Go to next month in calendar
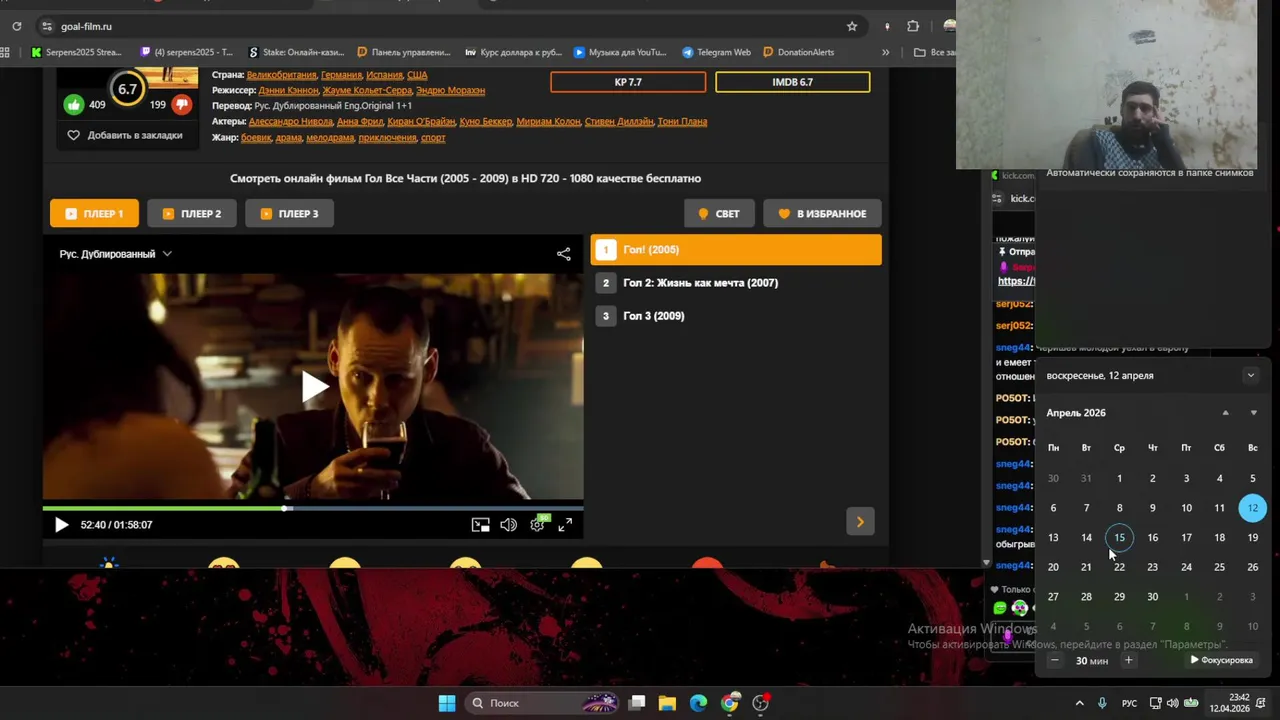Viewport: 1280px width, 720px height. [x=1253, y=413]
